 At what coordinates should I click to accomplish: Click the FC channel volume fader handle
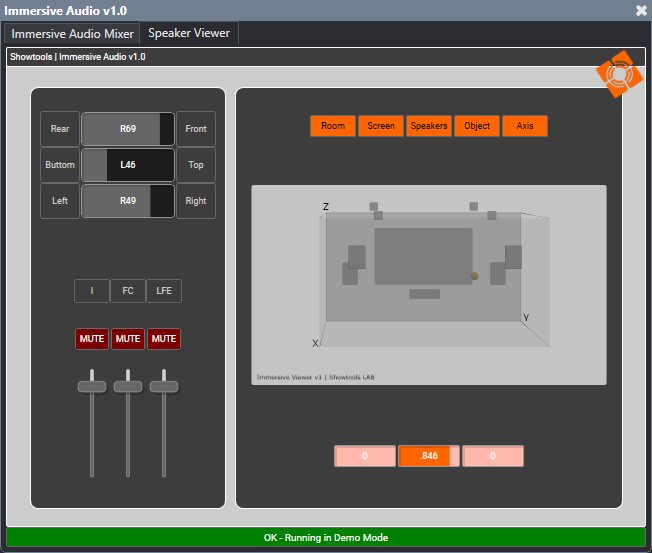point(128,387)
